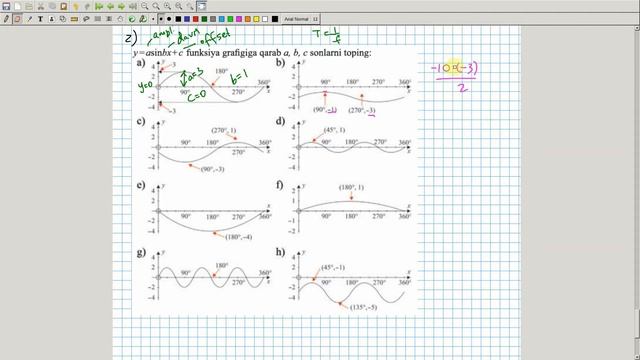Pick the white color swatch

265,19
